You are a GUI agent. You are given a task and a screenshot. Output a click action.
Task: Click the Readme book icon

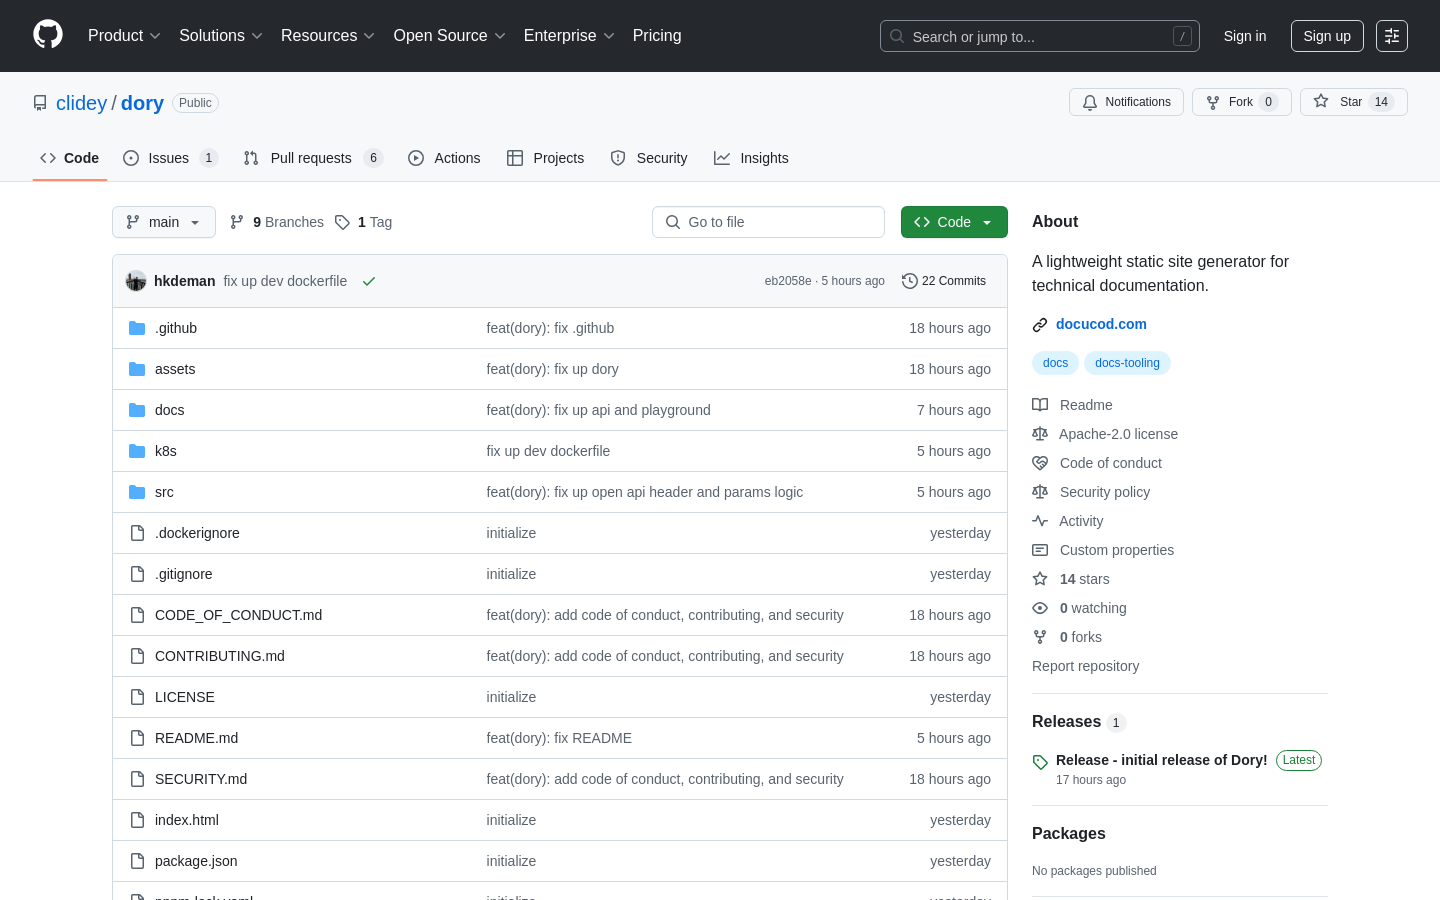click(x=1040, y=405)
